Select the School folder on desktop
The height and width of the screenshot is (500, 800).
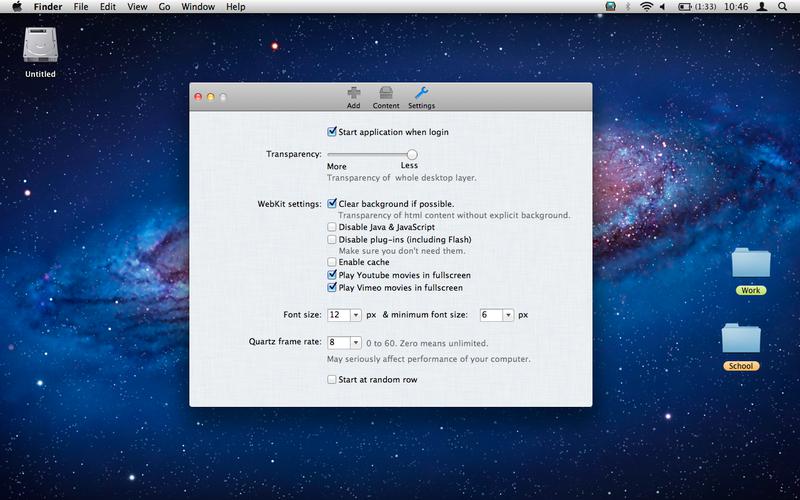(741, 338)
